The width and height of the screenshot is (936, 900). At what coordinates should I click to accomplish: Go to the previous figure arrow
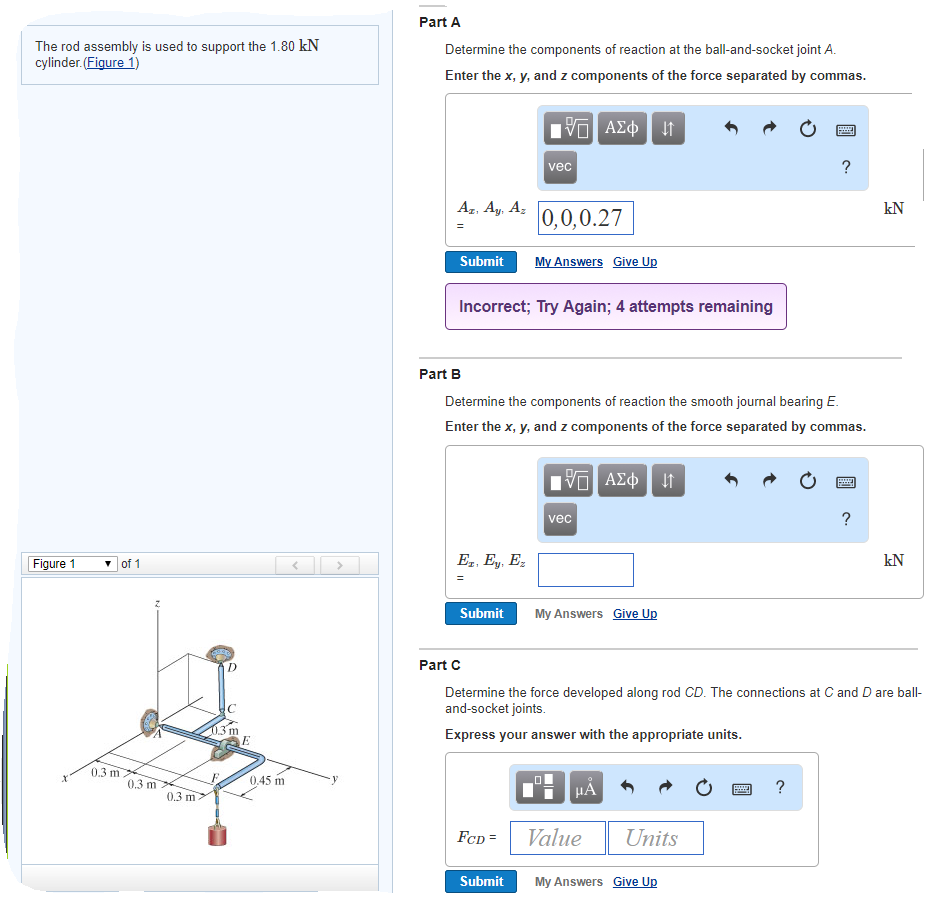[295, 565]
